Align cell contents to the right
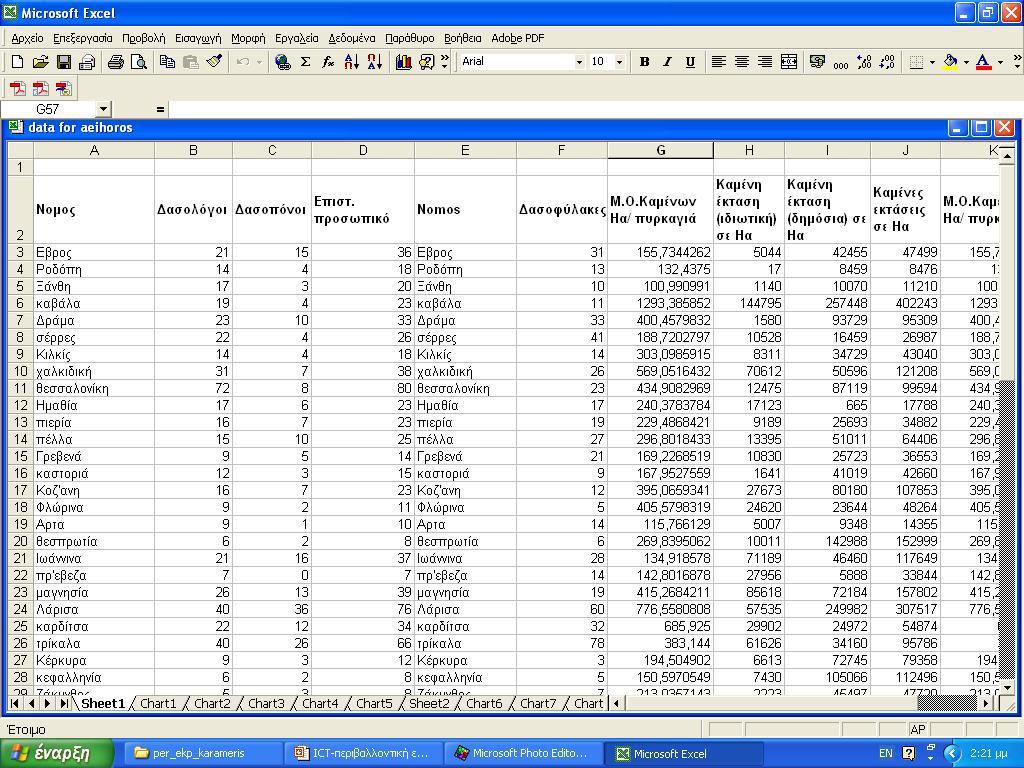The image size is (1024, 768). click(765, 62)
